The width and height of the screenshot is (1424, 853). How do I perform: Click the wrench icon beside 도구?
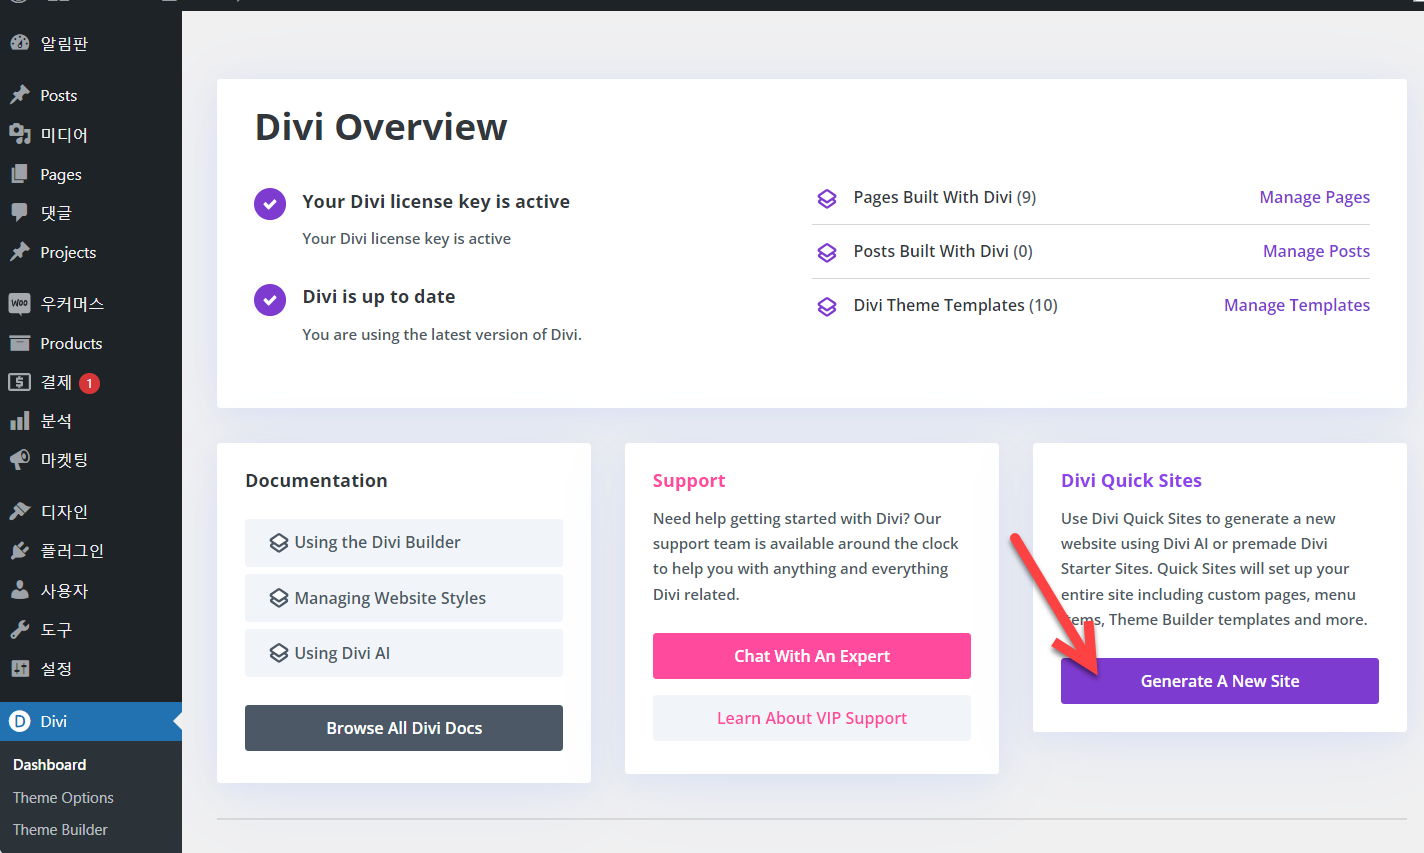pyautogui.click(x=20, y=629)
